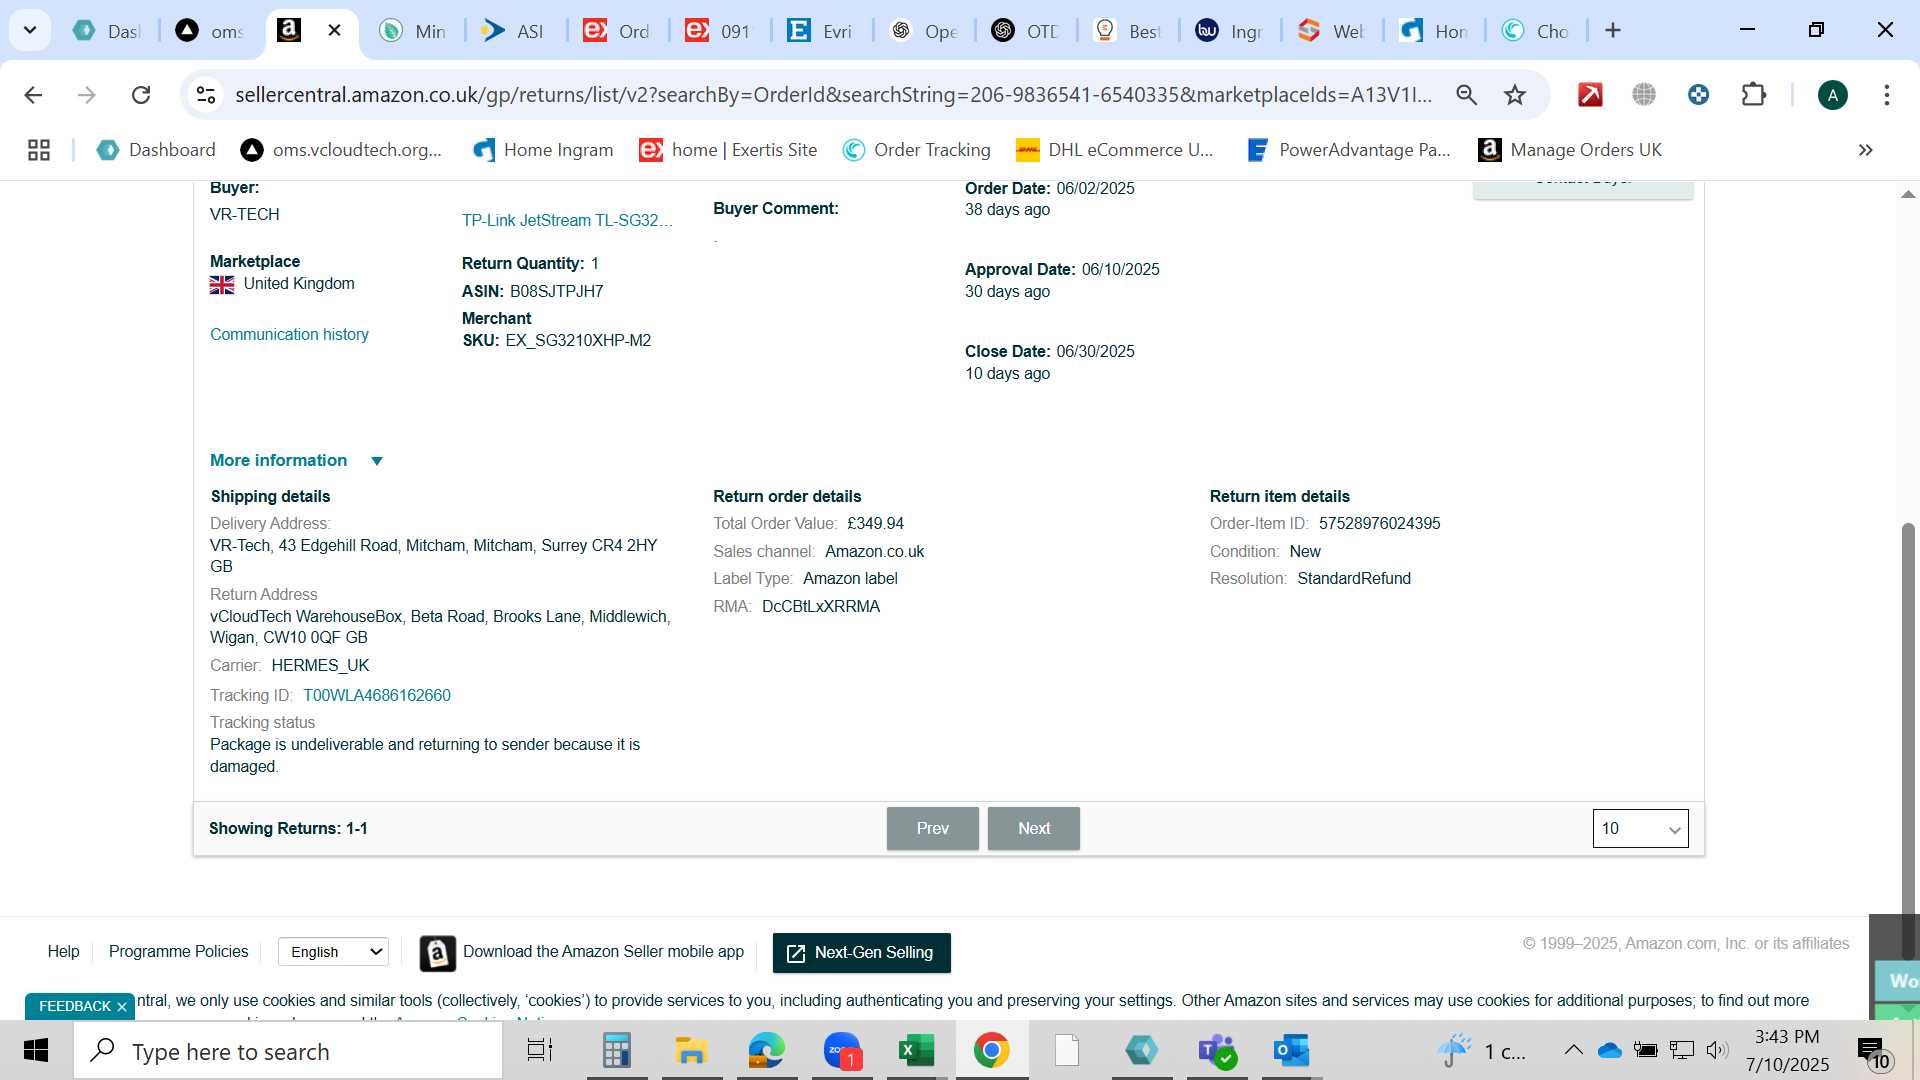
Task: Open the PowerAdvantage bookmark
Action: point(1349,150)
